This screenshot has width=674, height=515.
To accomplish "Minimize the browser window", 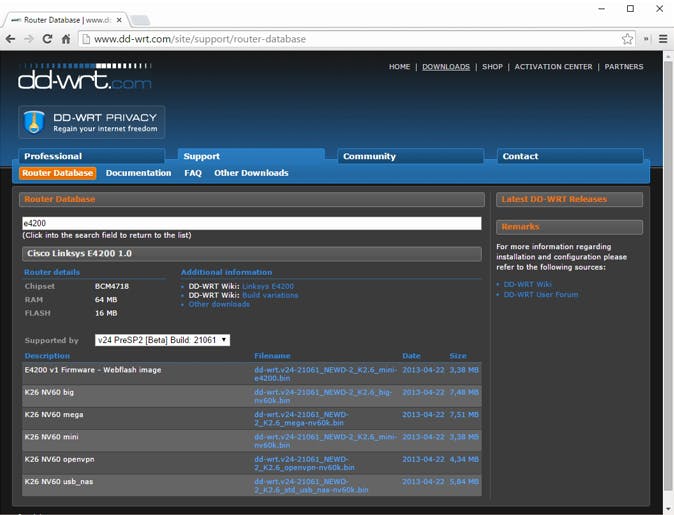I will (x=601, y=9).
